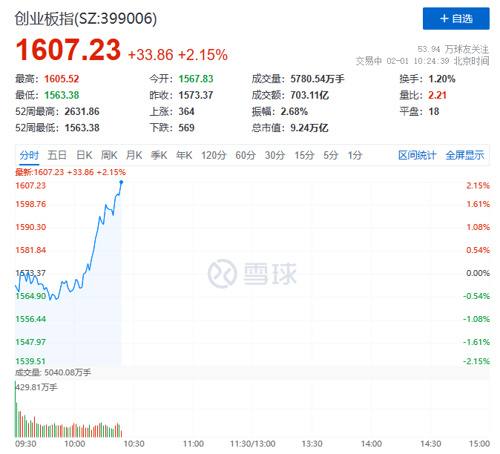Switch to the 60分 interval tab
This screenshot has width=500, height=454.
click(x=245, y=155)
